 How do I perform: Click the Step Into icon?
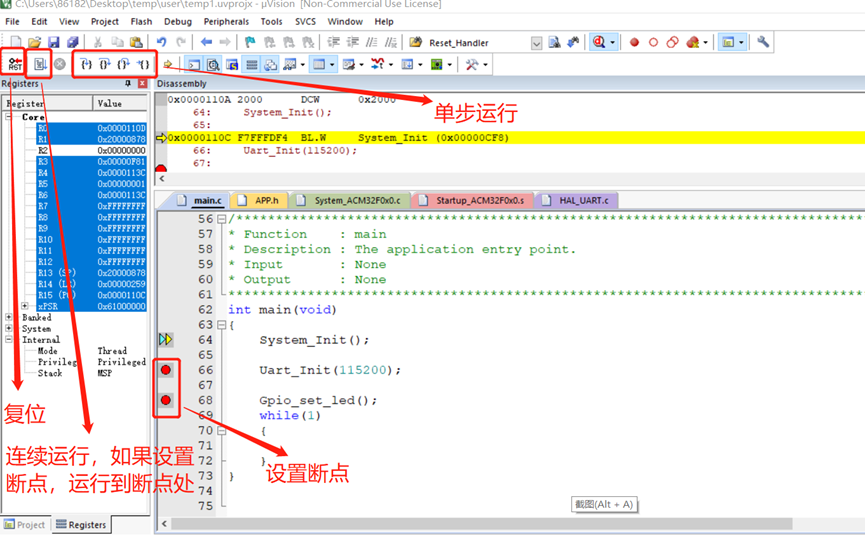point(86,64)
